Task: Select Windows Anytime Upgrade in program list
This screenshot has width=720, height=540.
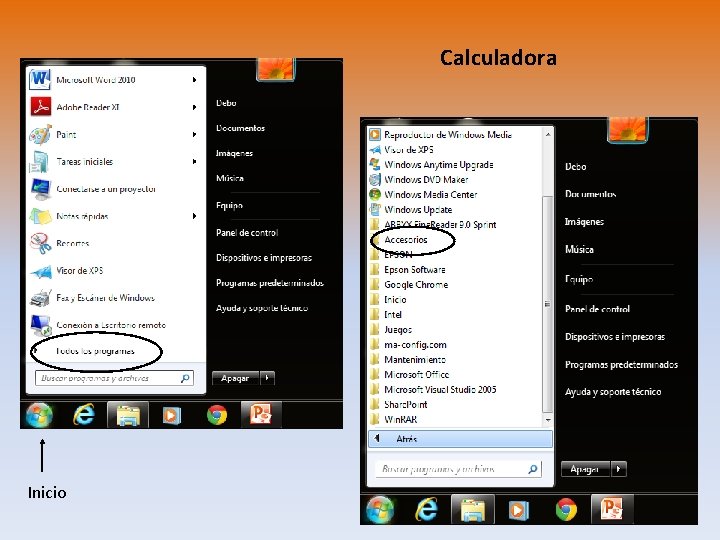Action: click(x=439, y=164)
